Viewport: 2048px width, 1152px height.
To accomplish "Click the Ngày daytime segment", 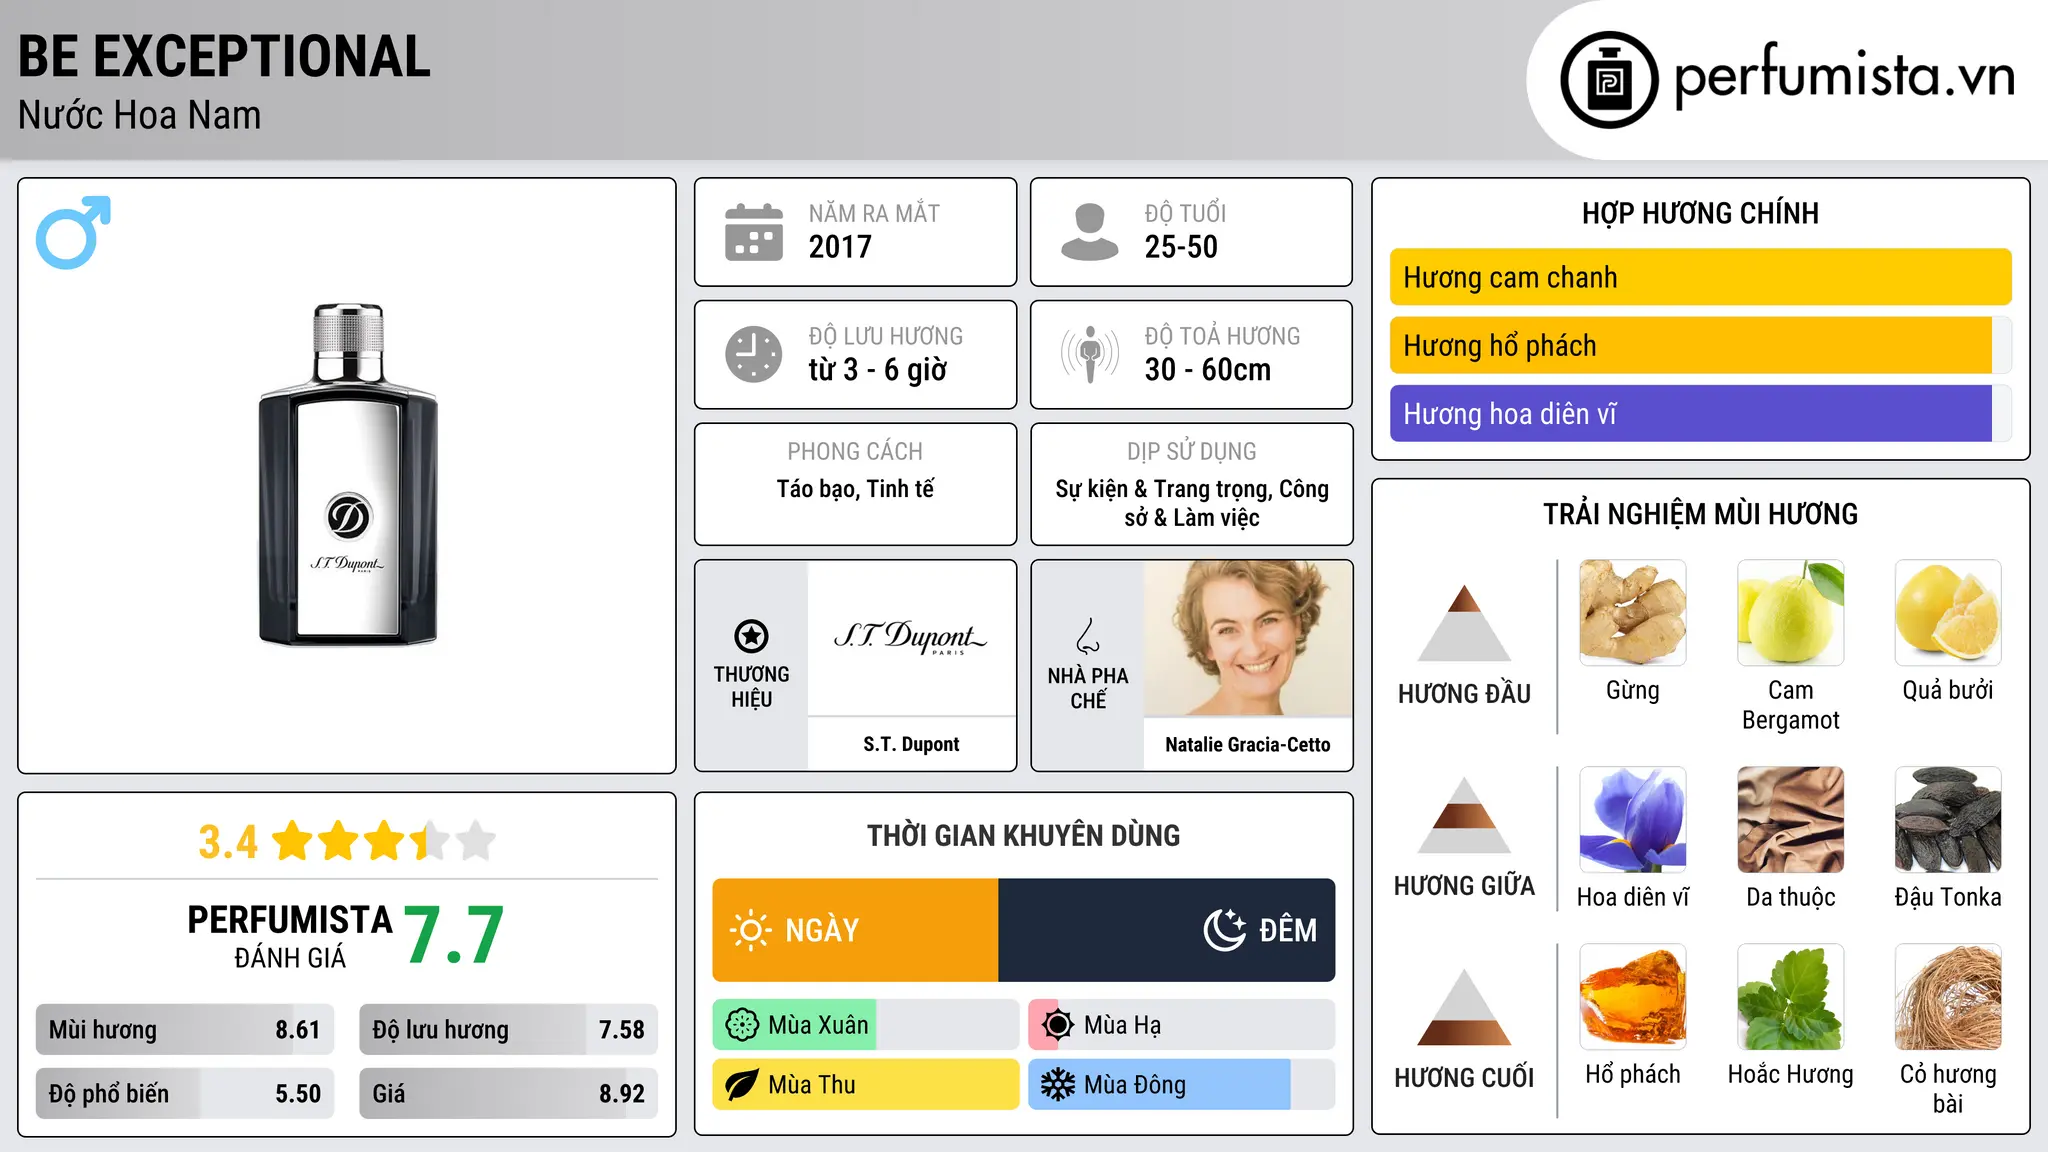I will 855,930.
